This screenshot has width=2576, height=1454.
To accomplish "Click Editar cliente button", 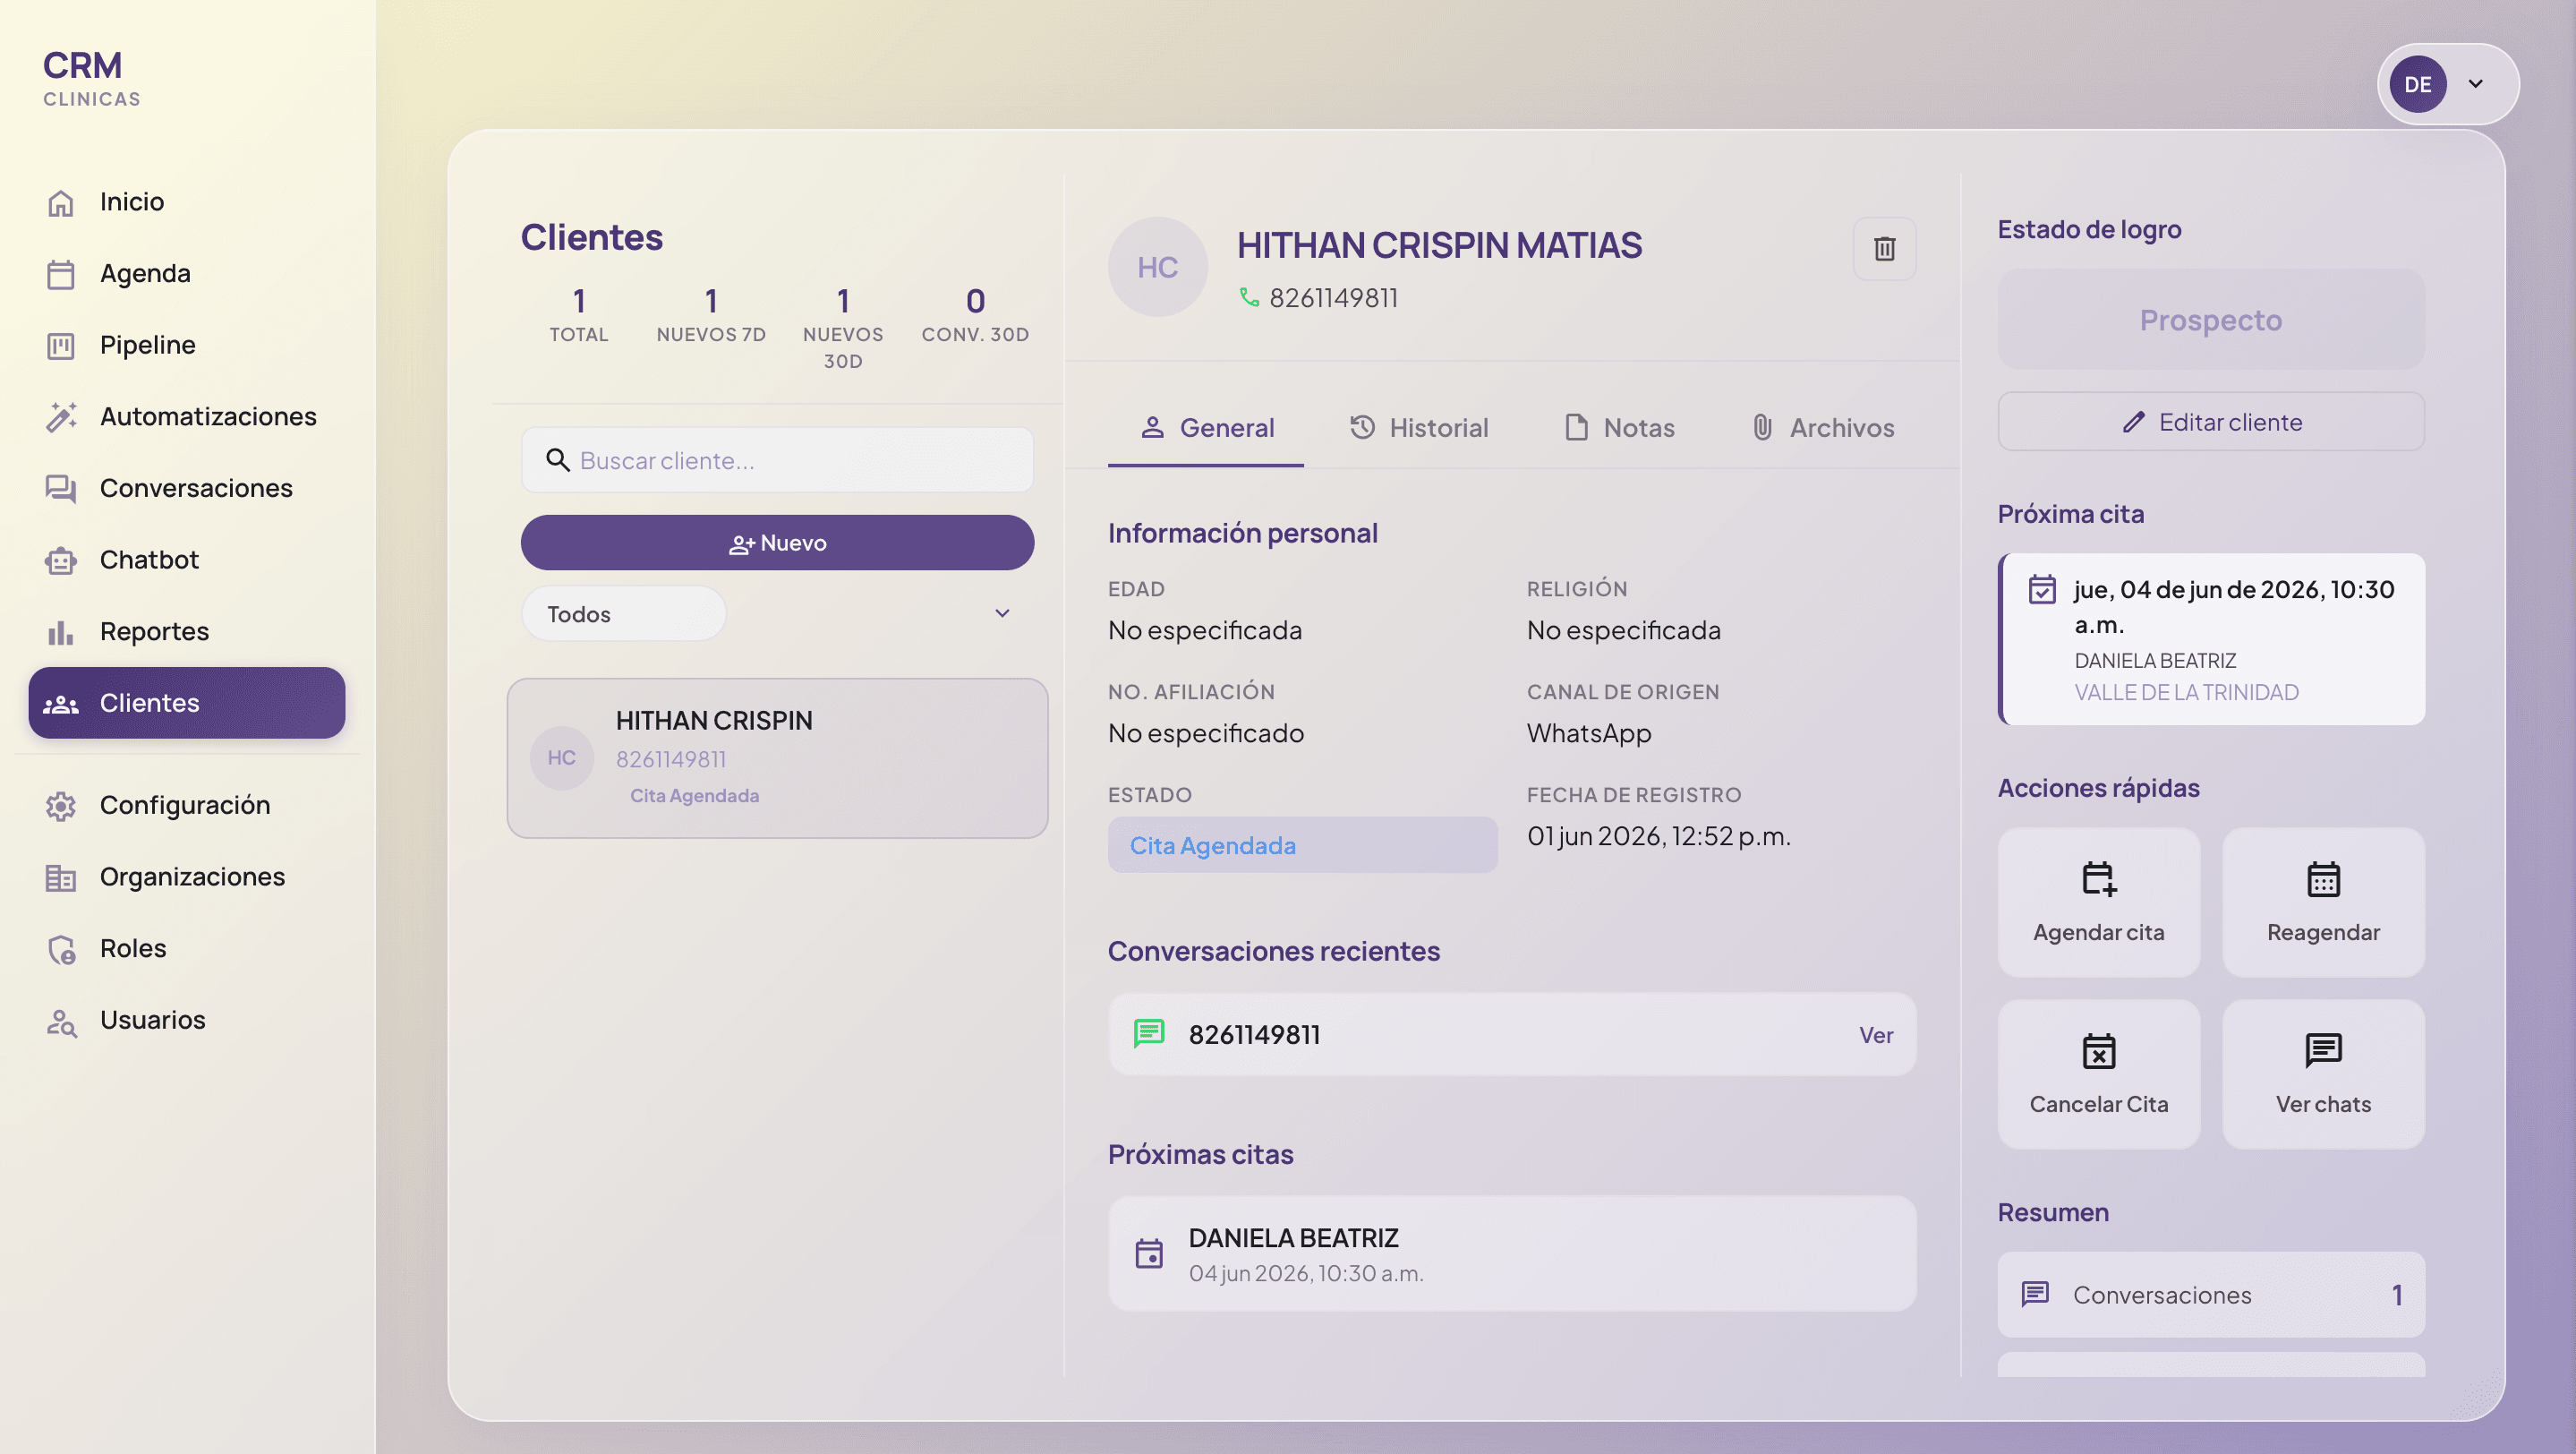I will pos(2211,422).
